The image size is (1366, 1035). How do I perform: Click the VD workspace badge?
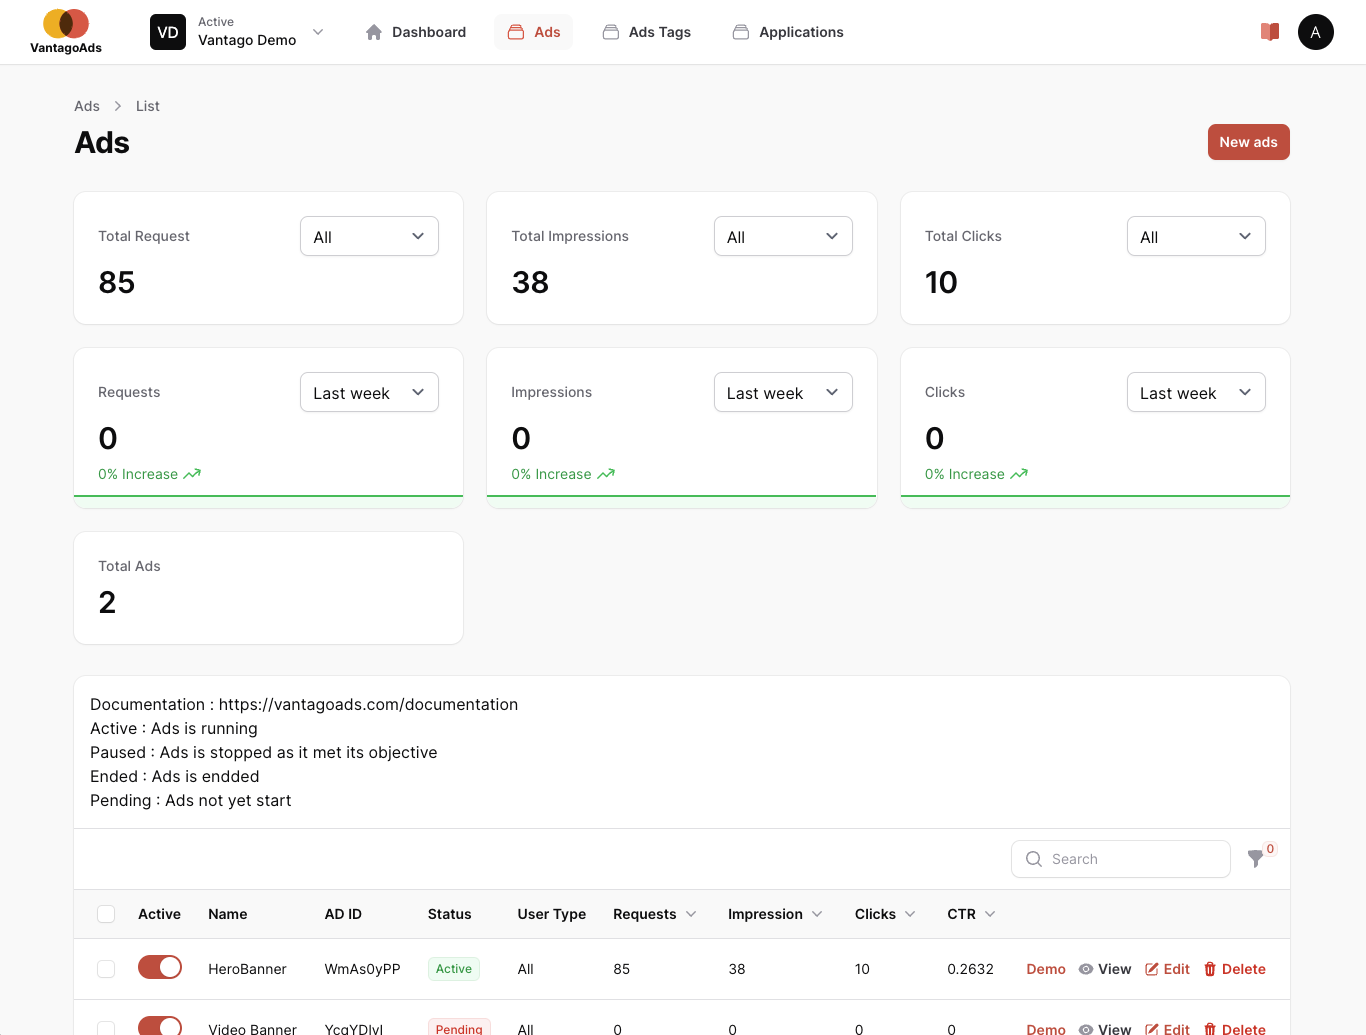pos(168,32)
